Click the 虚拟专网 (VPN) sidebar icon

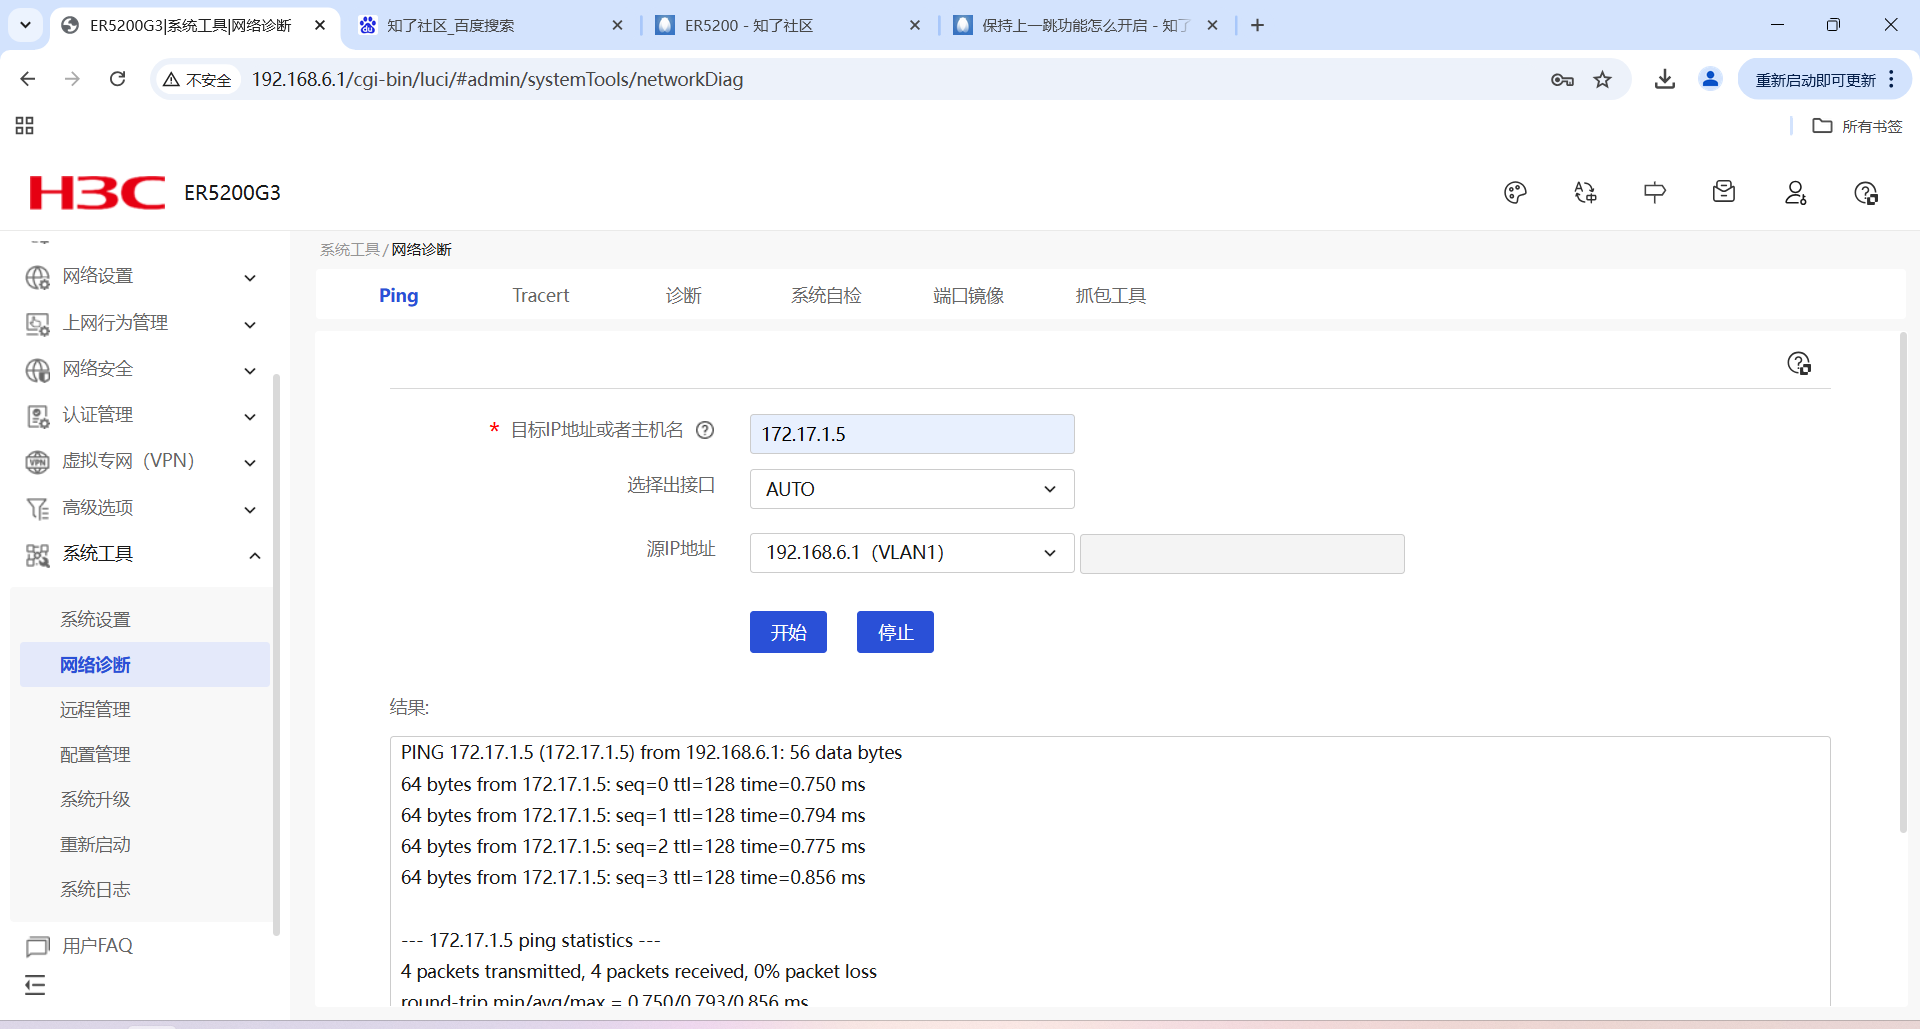[38, 462]
